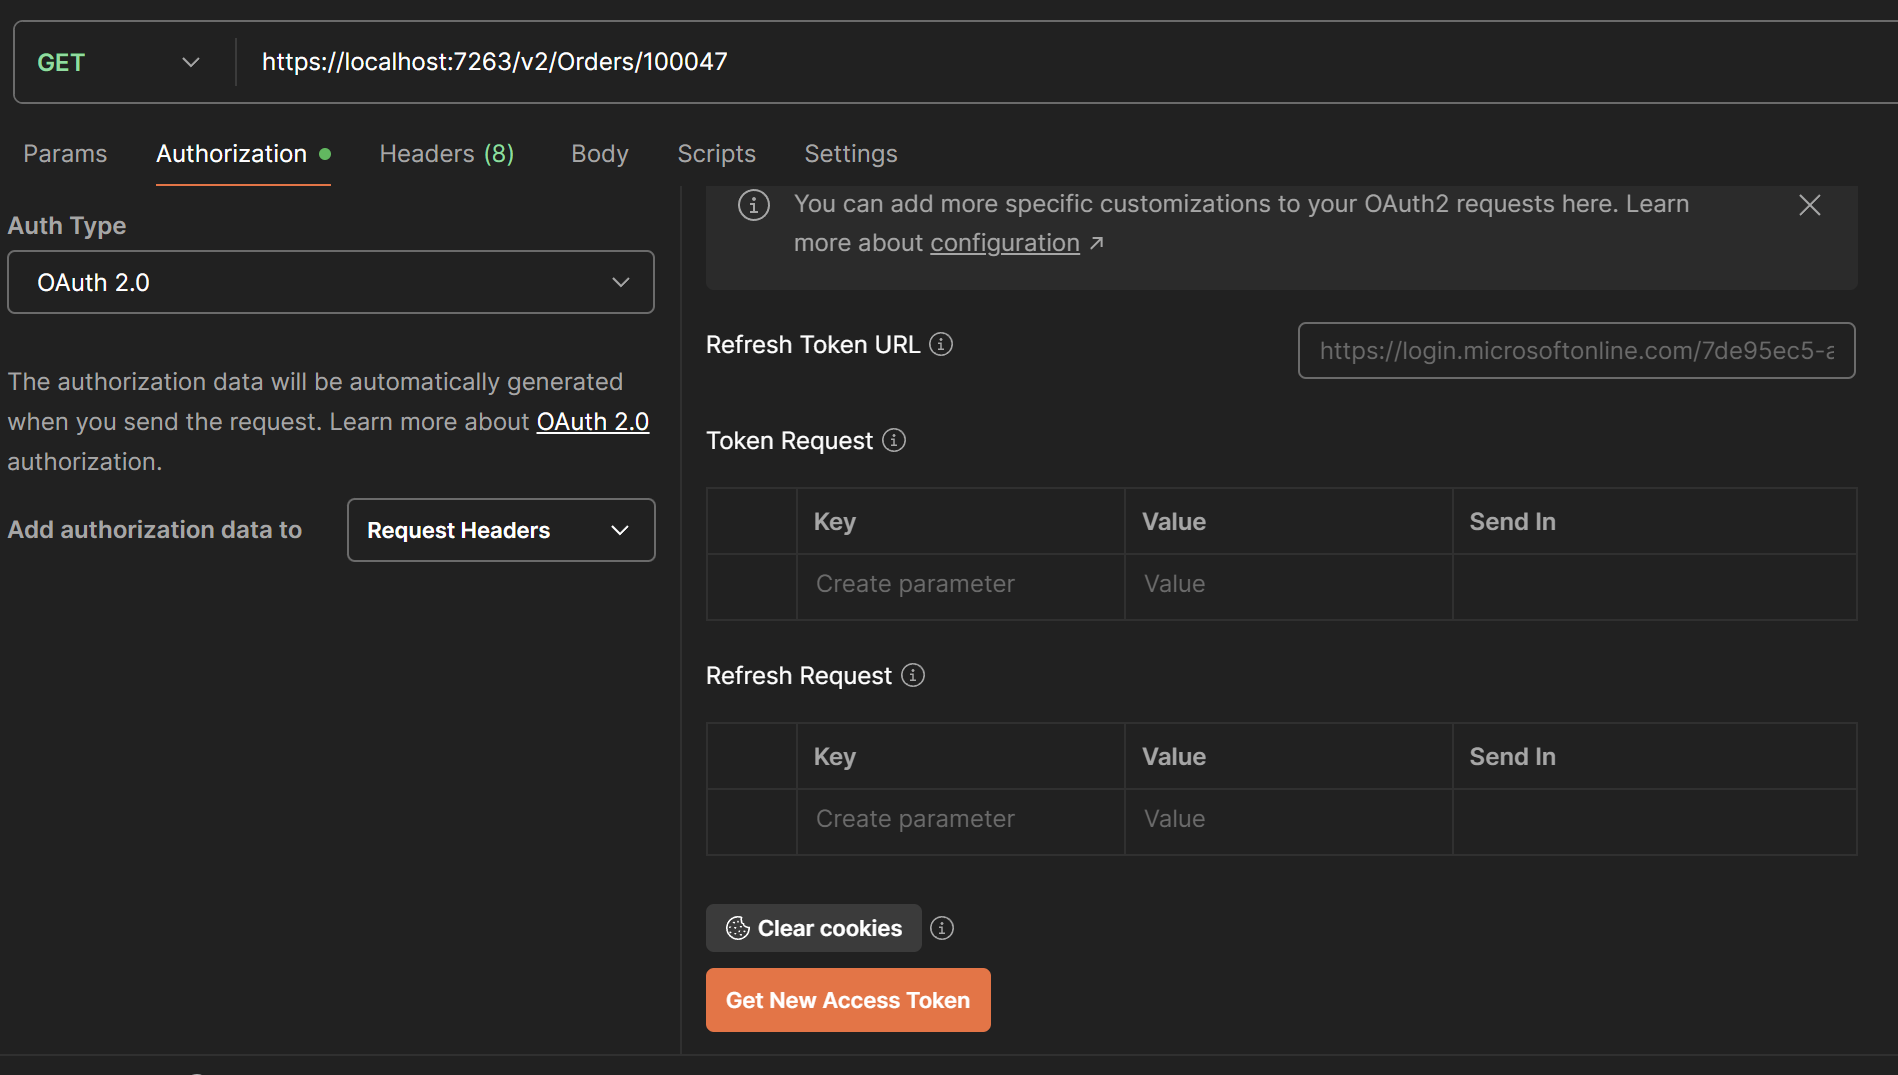Switch to the Body tab
The image size is (1898, 1075).
click(600, 154)
